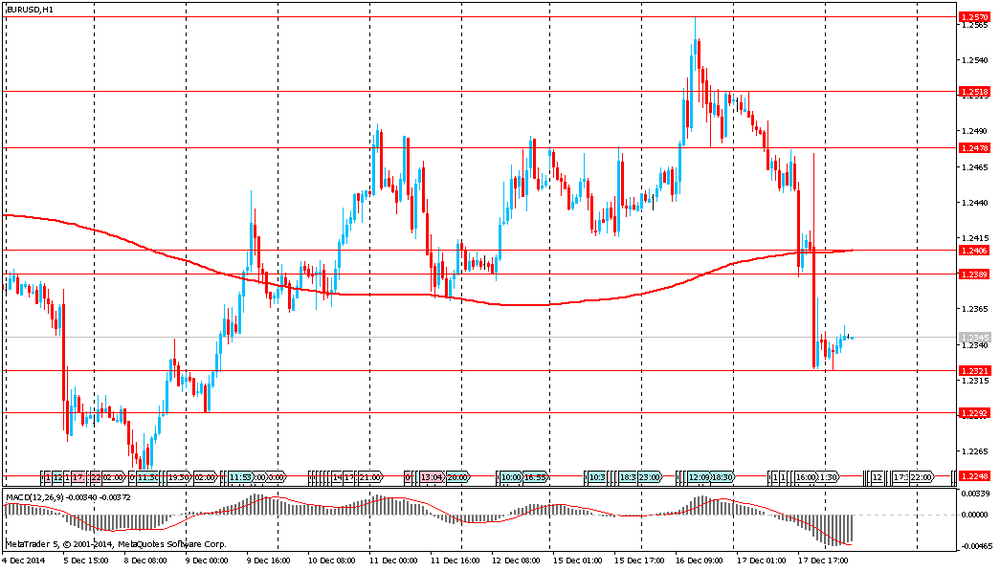
Task: Click the 16 Dec 09:00 time axis label
Action: point(704,562)
